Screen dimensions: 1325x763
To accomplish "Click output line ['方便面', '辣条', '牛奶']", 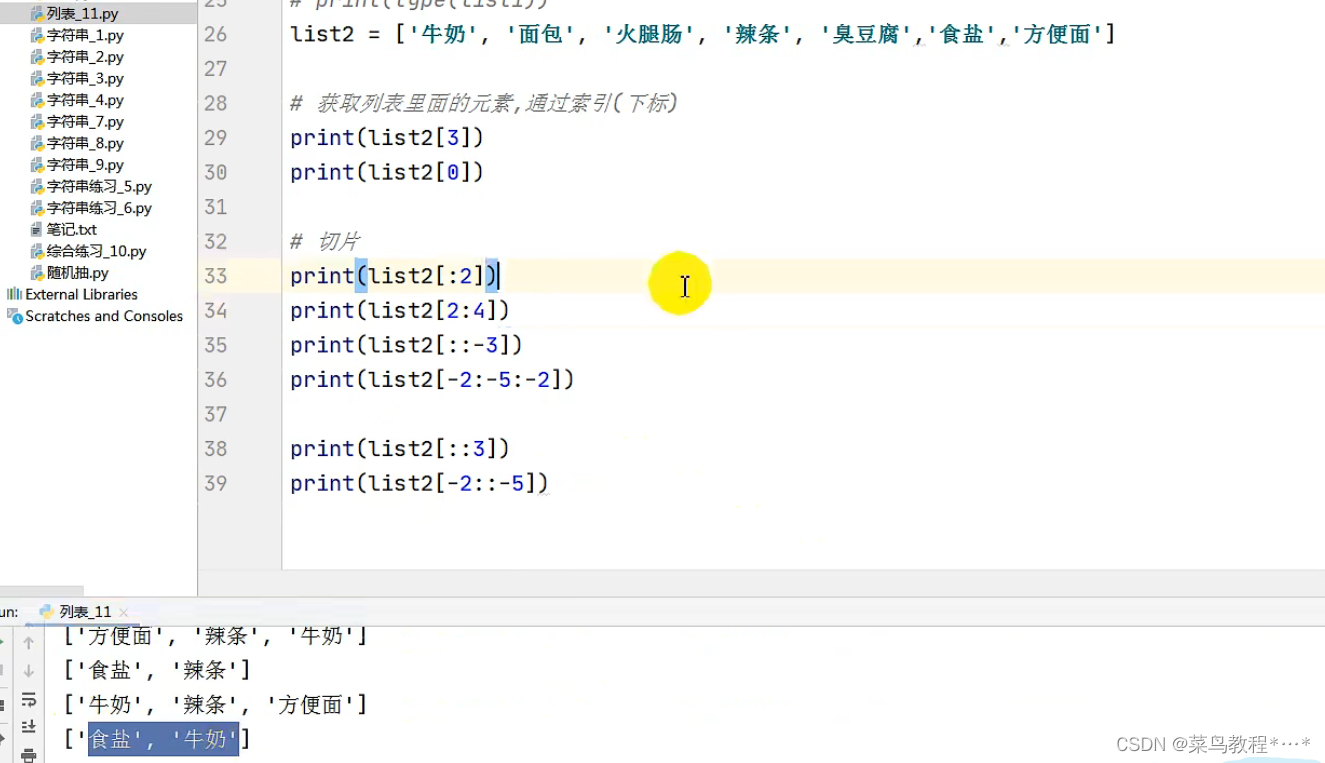I will point(215,635).
